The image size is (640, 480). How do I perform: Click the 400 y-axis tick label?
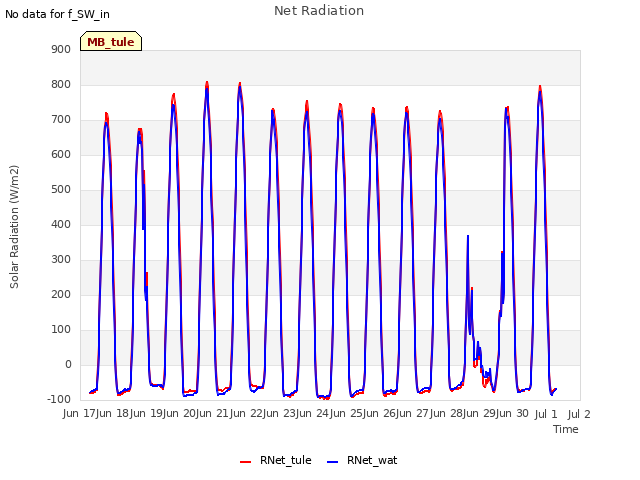pos(61,224)
